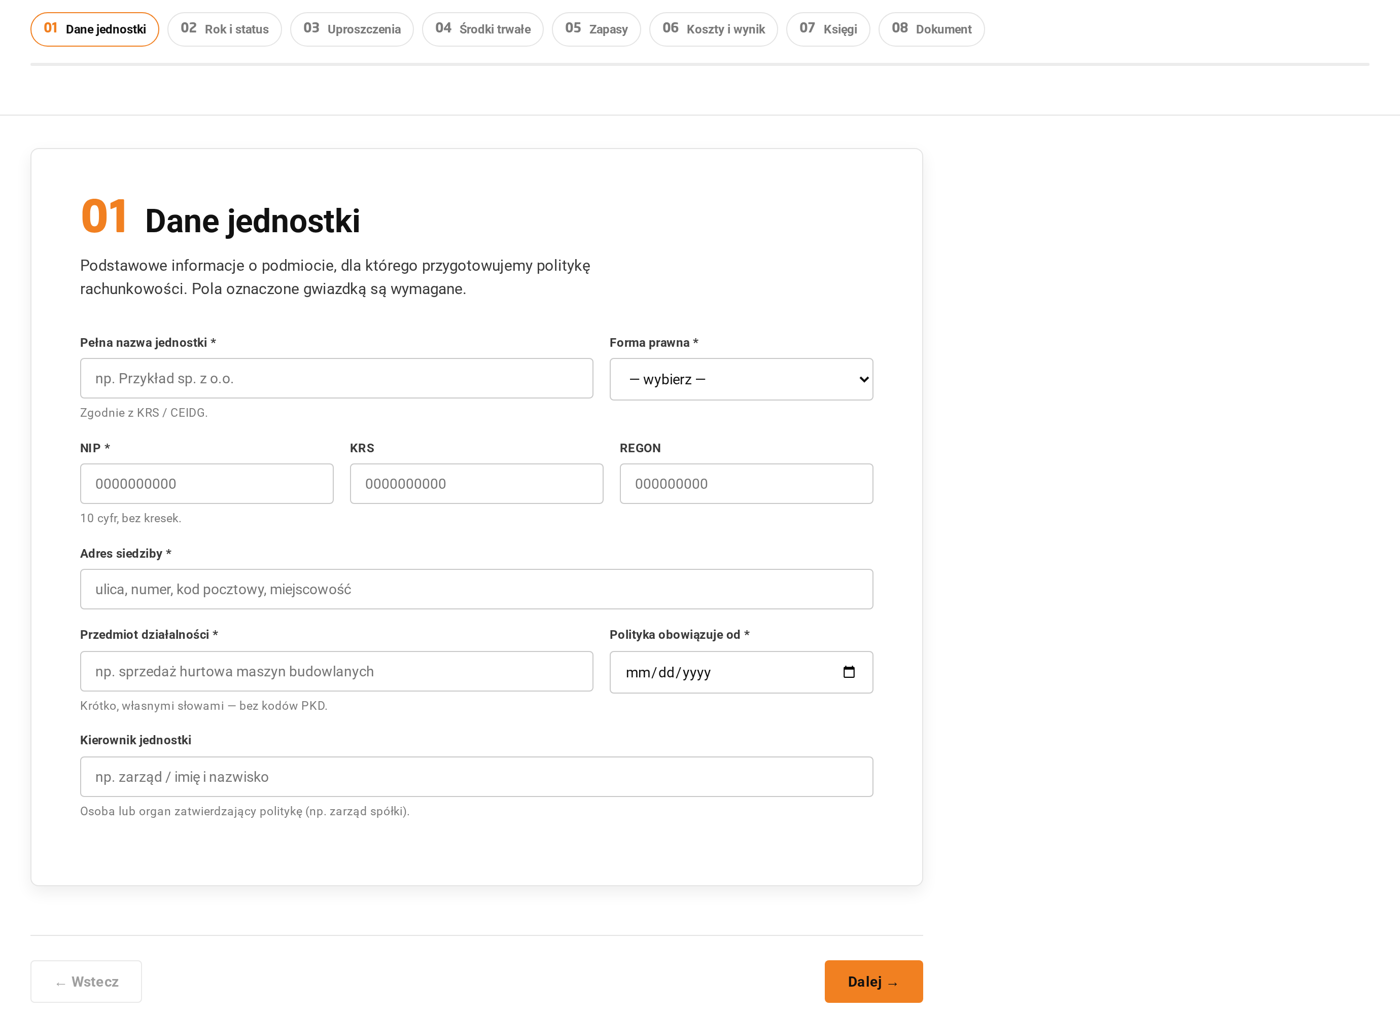
Task: Go to step 01 Dane jednostki
Action: click(95, 29)
